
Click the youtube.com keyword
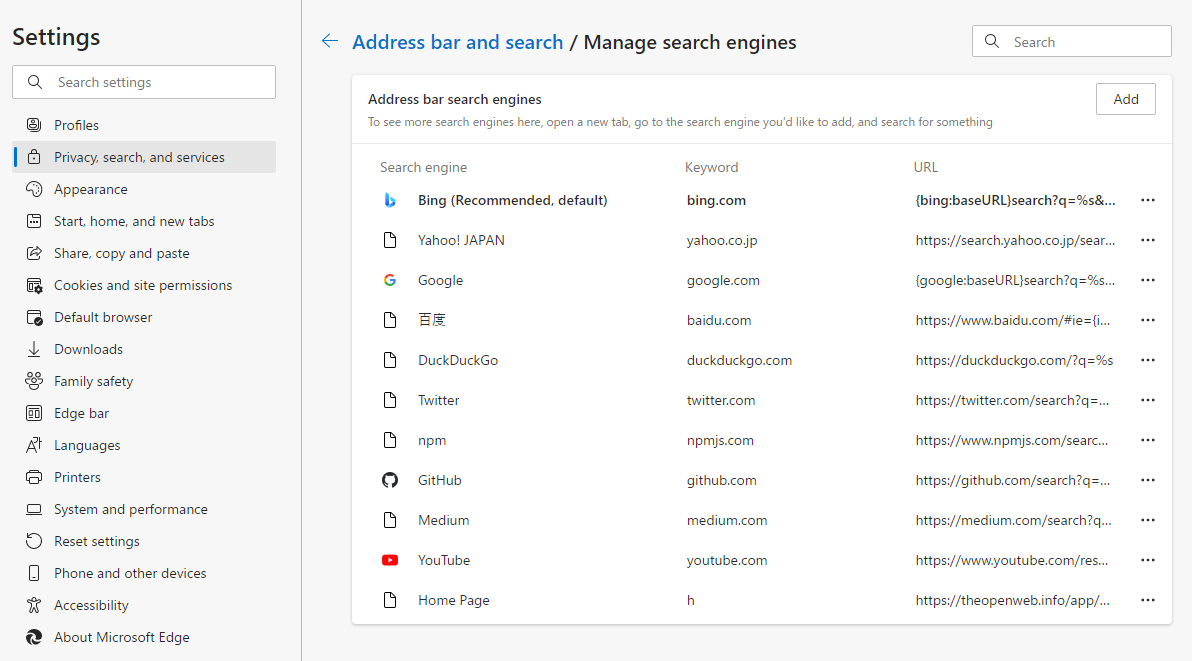pyautogui.click(x=727, y=560)
